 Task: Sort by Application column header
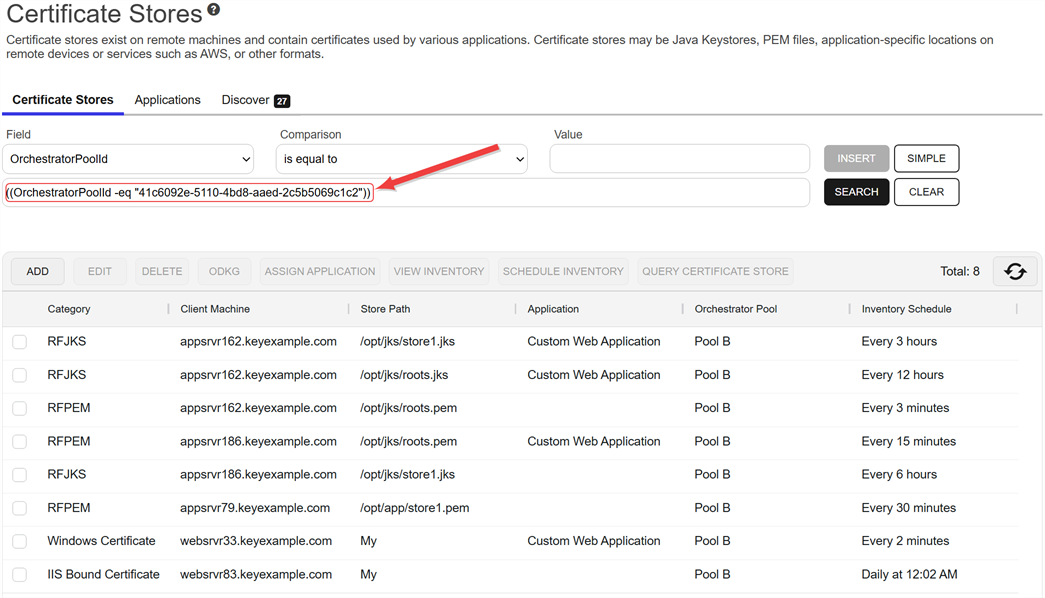pos(553,309)
